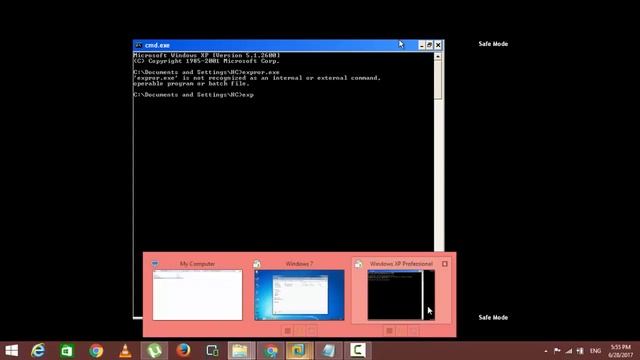Select the Windows 7 preview thumbnail
The height and width of the screenshot is (360, 640).
[x=299, y=295]
